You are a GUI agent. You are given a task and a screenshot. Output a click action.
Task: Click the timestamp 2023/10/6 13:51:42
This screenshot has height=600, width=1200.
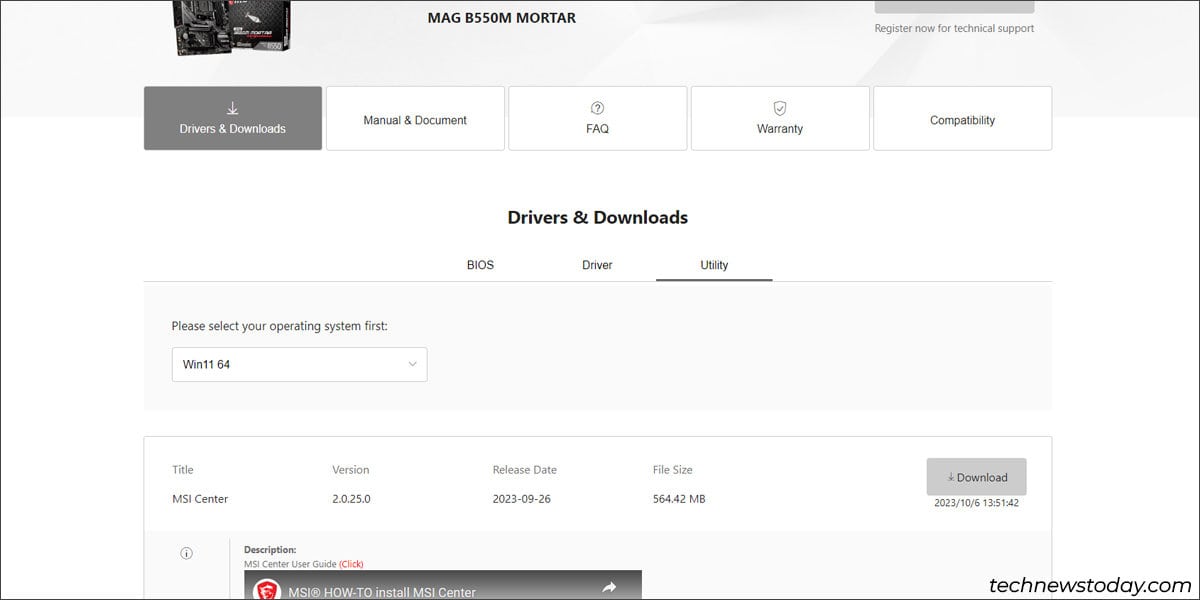click(976, 503)
